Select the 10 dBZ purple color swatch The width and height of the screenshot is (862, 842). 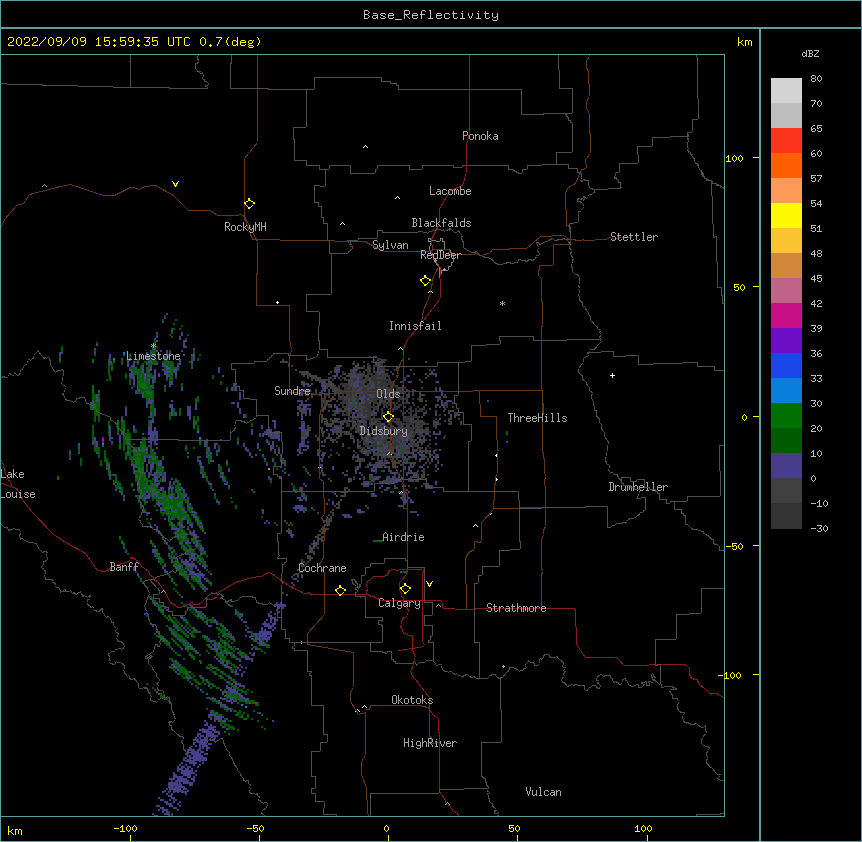pyautogui.click(x=786, y=466)
